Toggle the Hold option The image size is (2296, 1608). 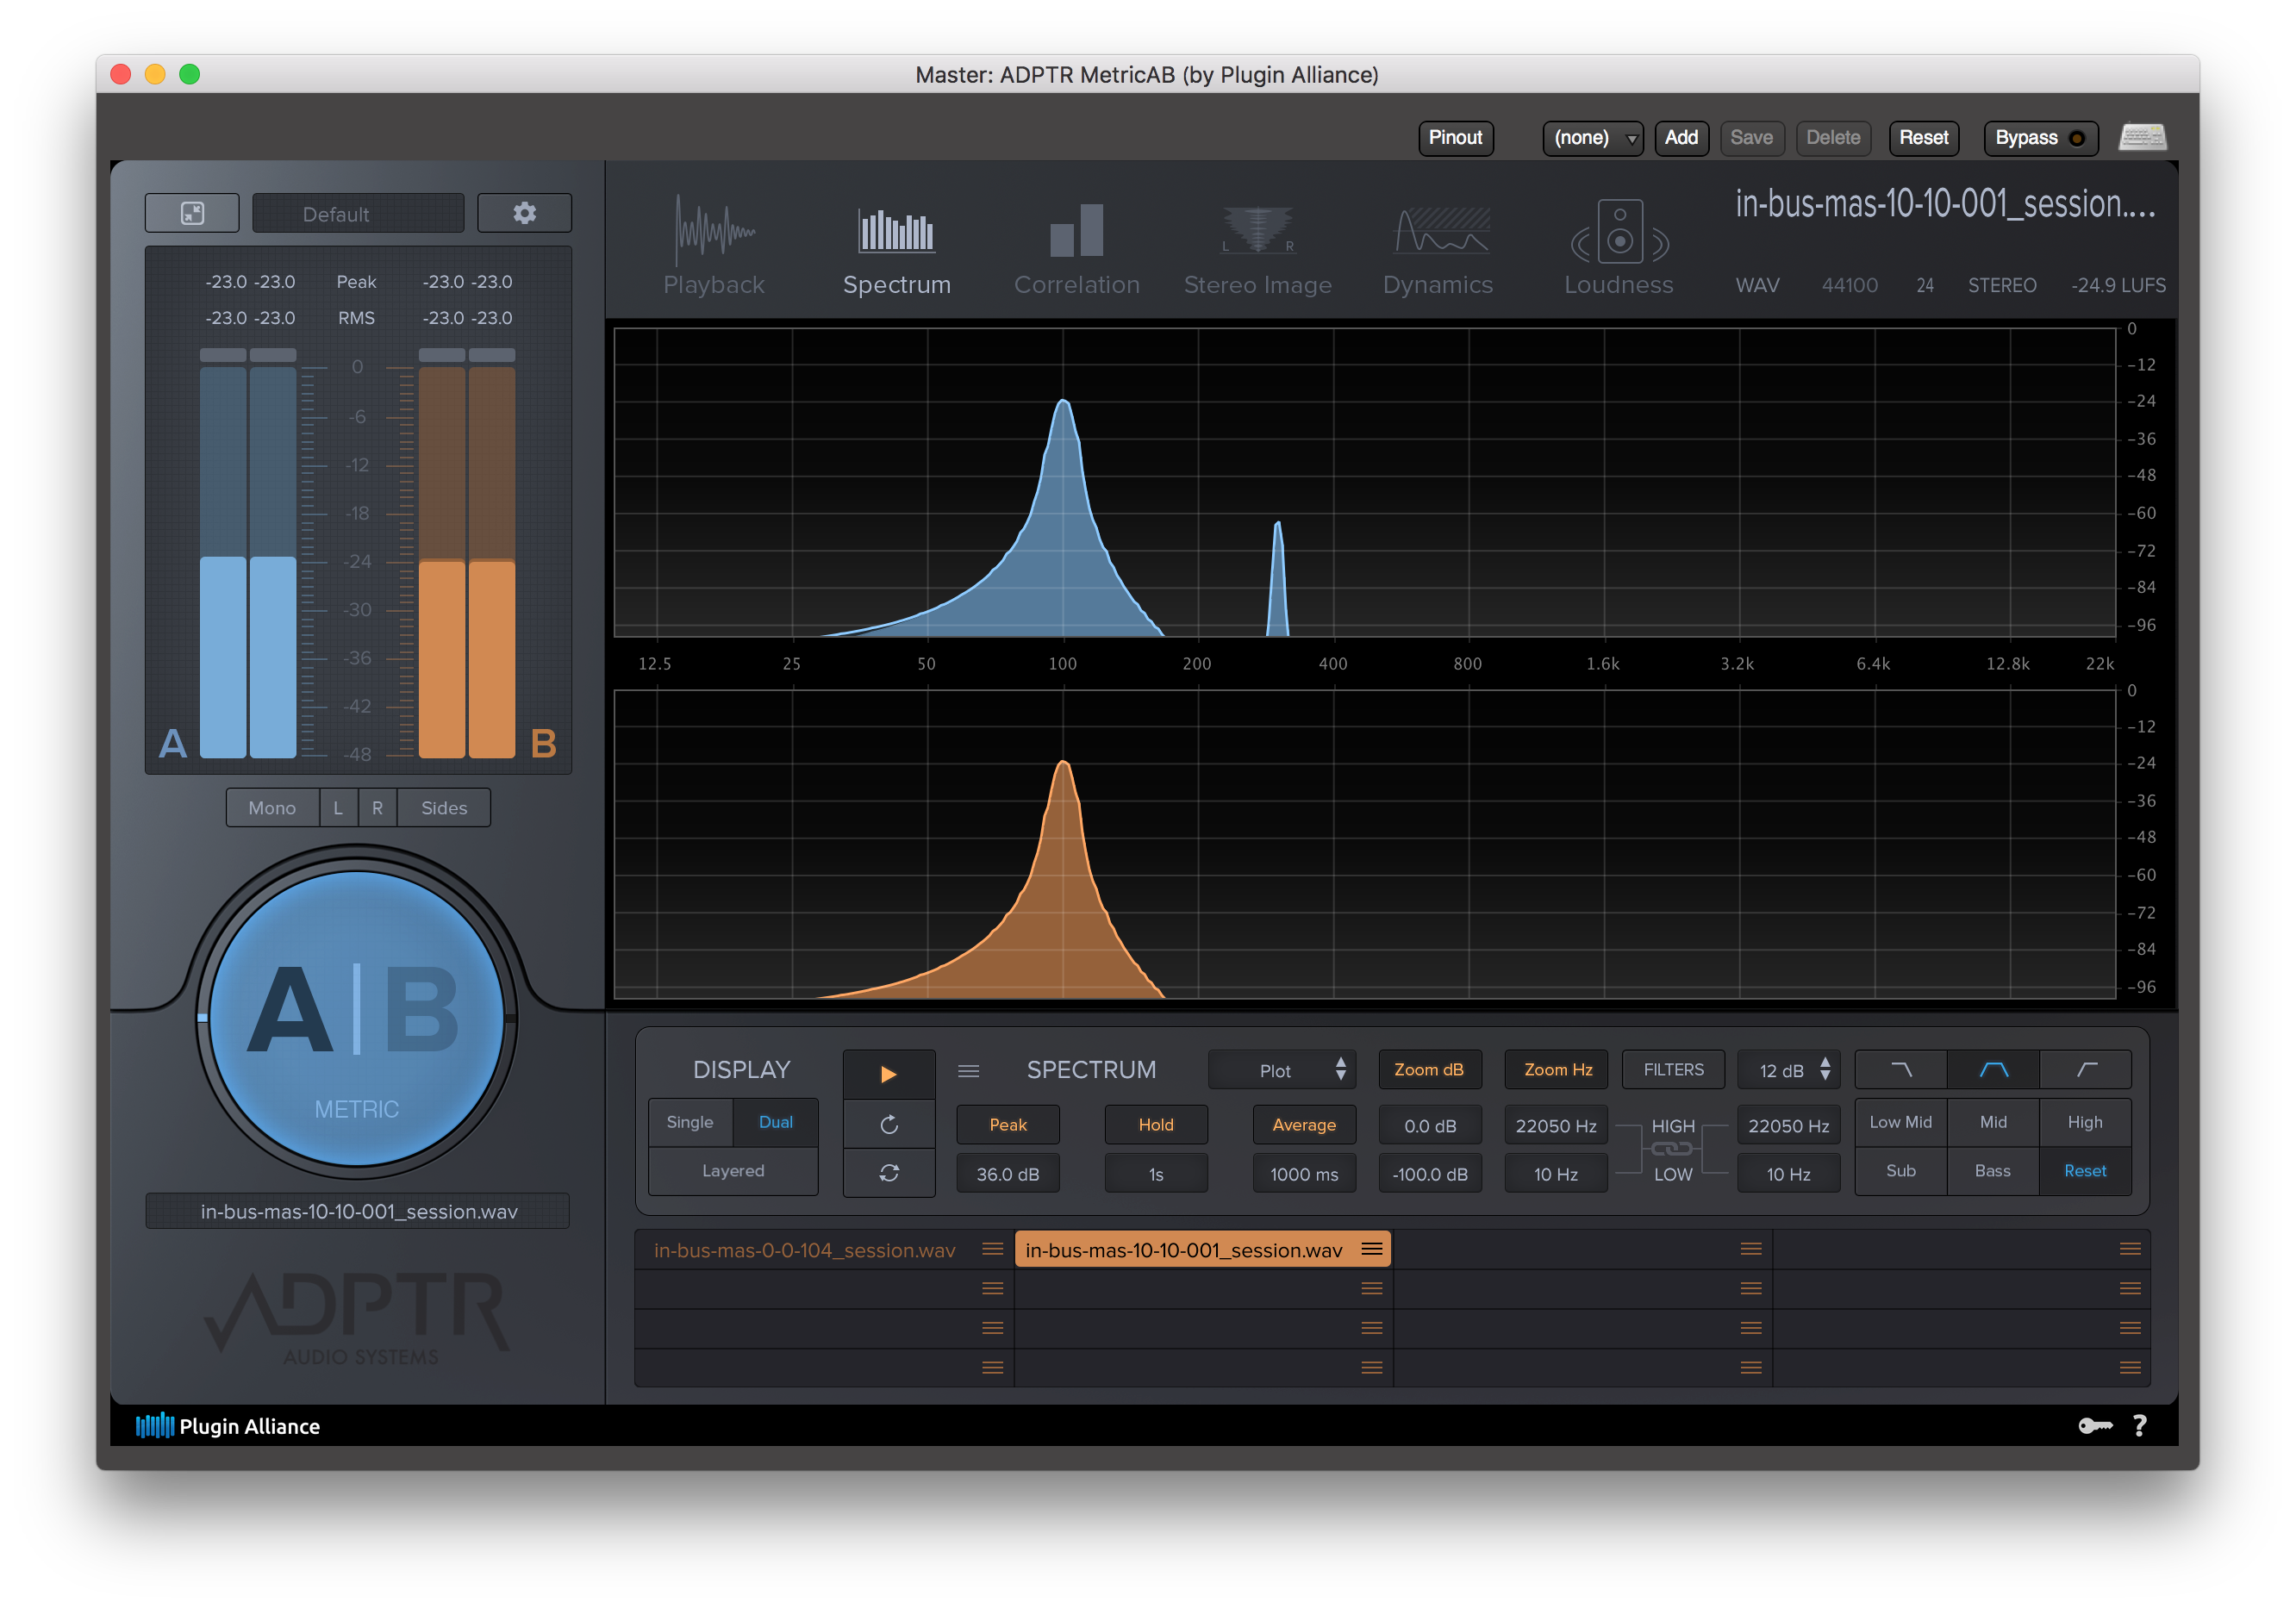(x=1156, y=1125)
